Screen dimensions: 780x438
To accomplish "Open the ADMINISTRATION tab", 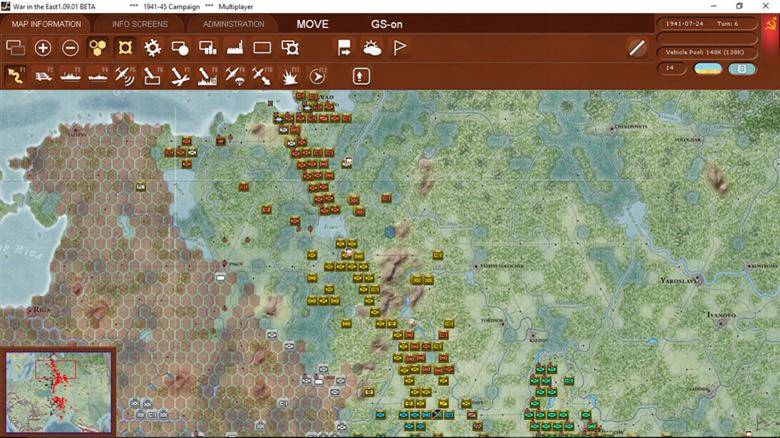I will pos(233,24).
